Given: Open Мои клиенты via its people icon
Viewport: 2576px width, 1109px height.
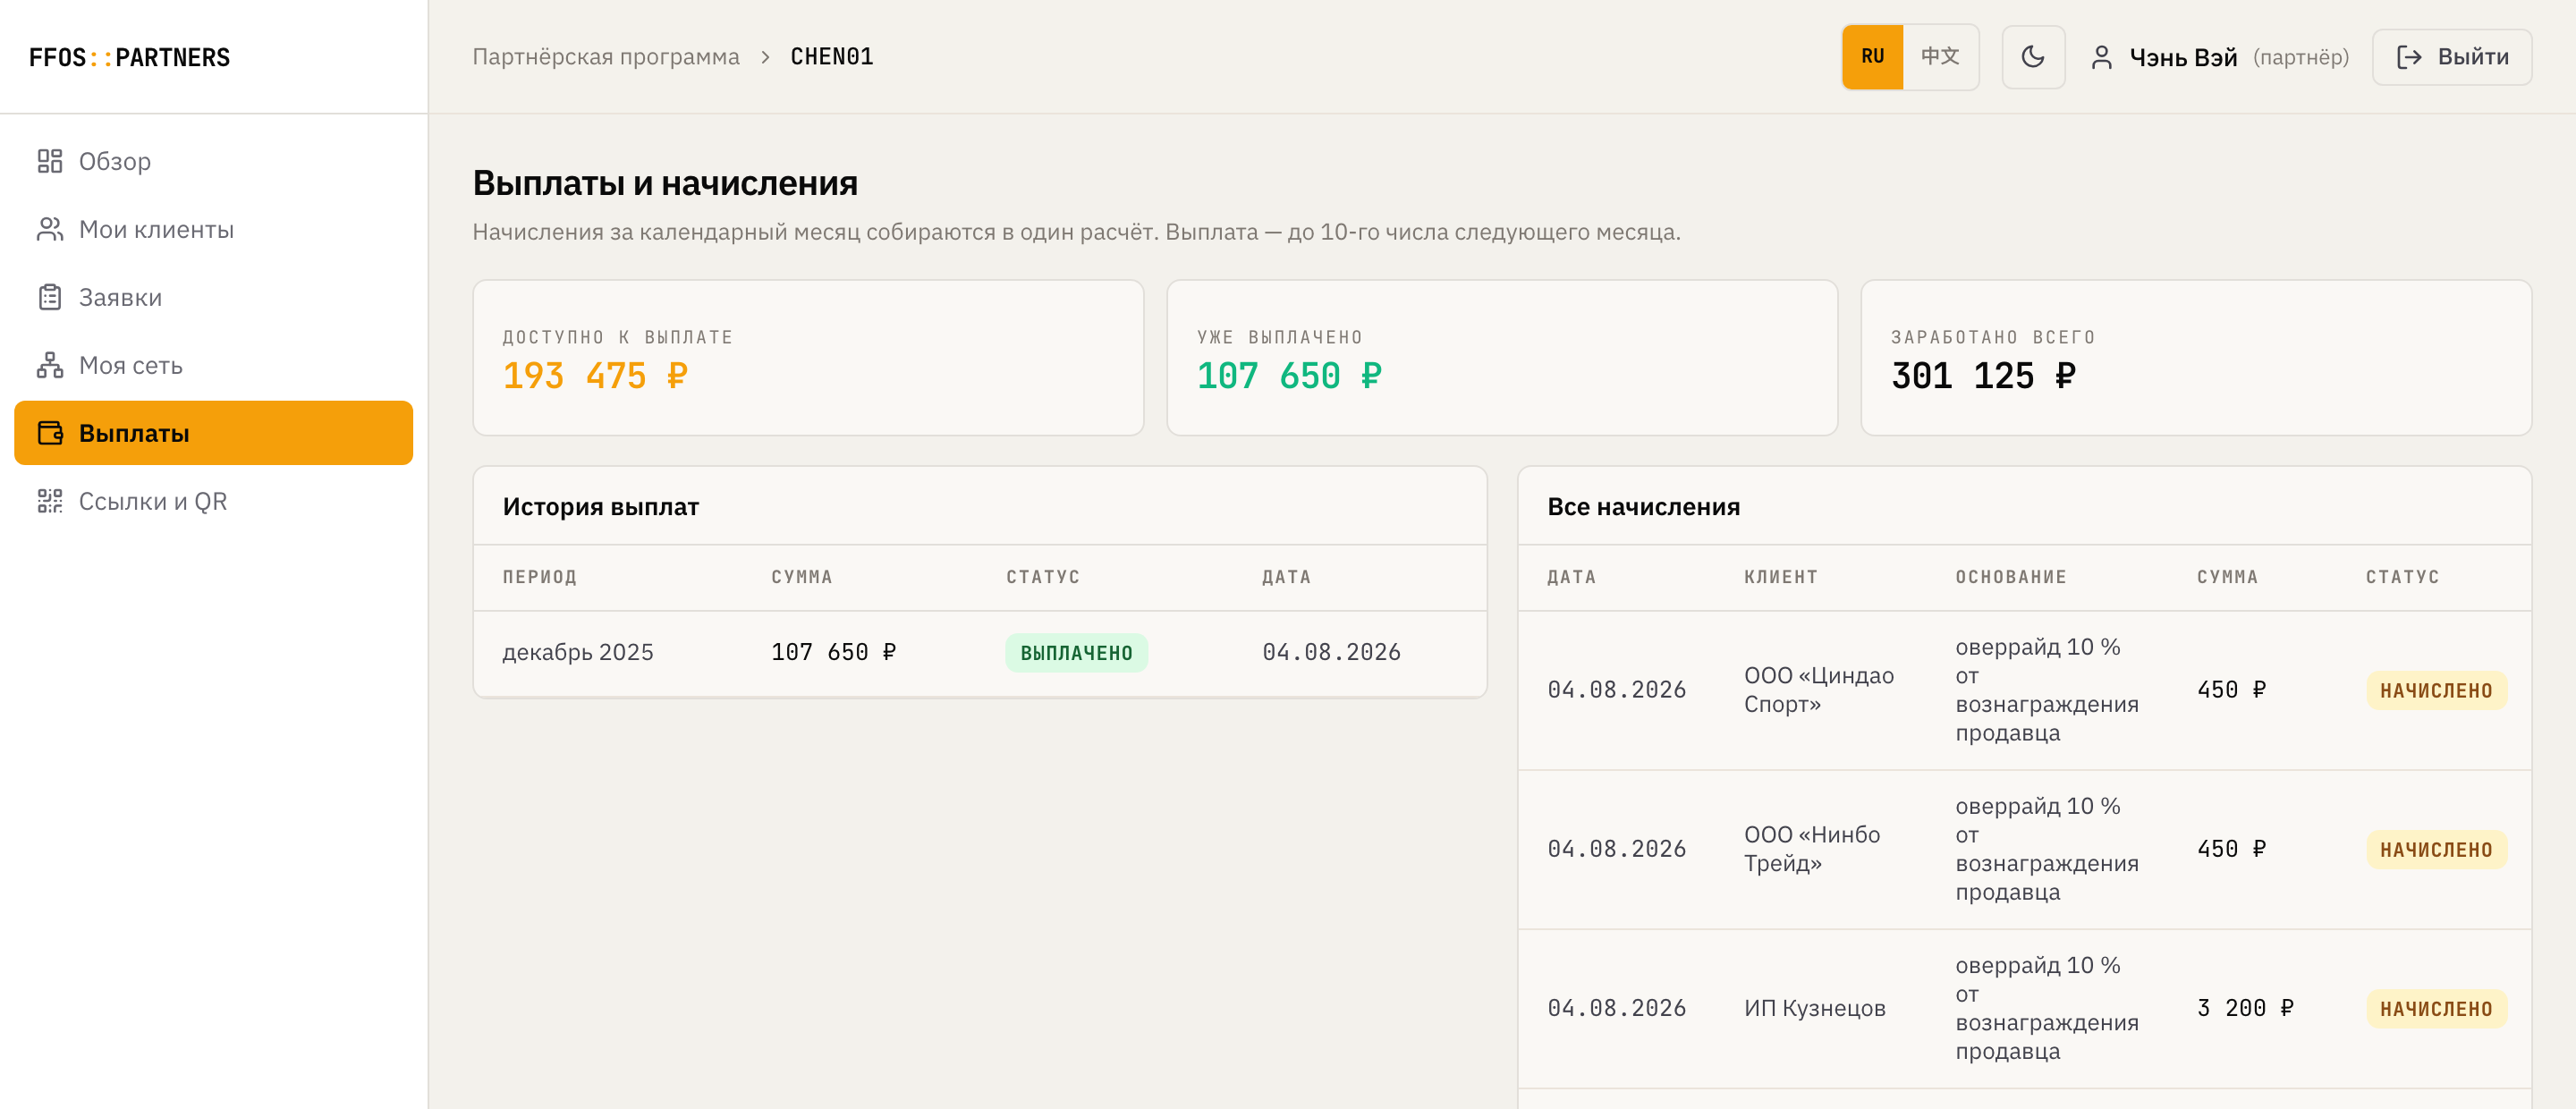Looking at the screenshot, I should pos(50,229).
